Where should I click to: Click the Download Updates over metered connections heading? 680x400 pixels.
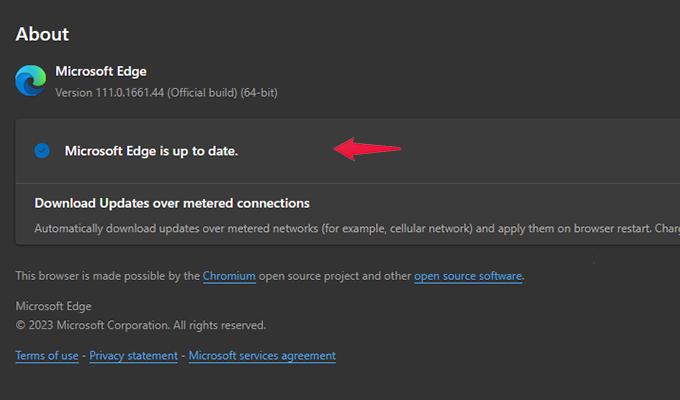[172, 203]
